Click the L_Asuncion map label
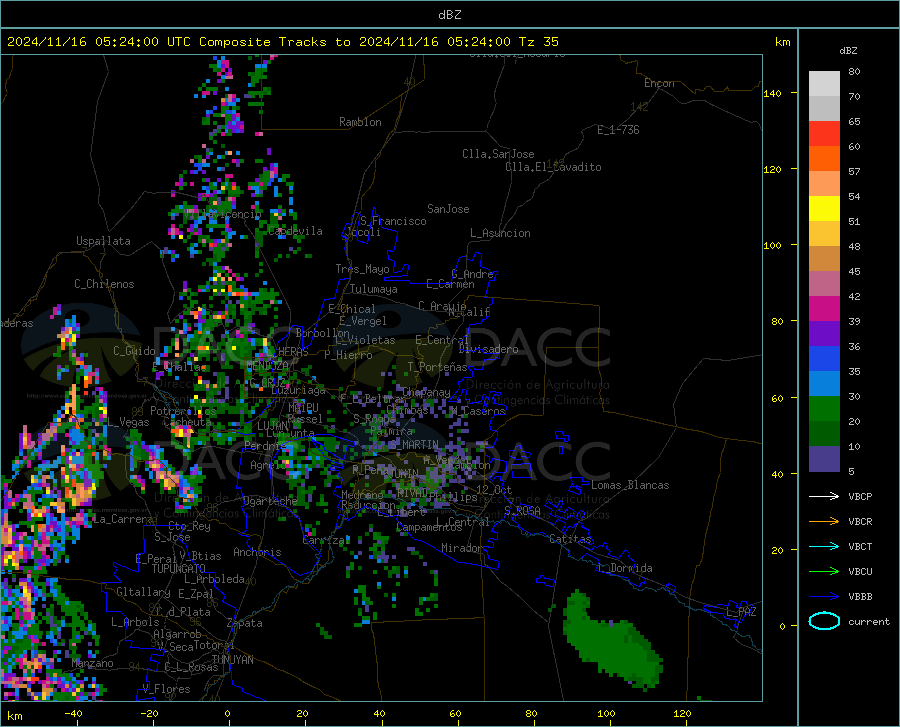Screen dimensions: 900x727 pyautogui.click(x=500, y=233)
